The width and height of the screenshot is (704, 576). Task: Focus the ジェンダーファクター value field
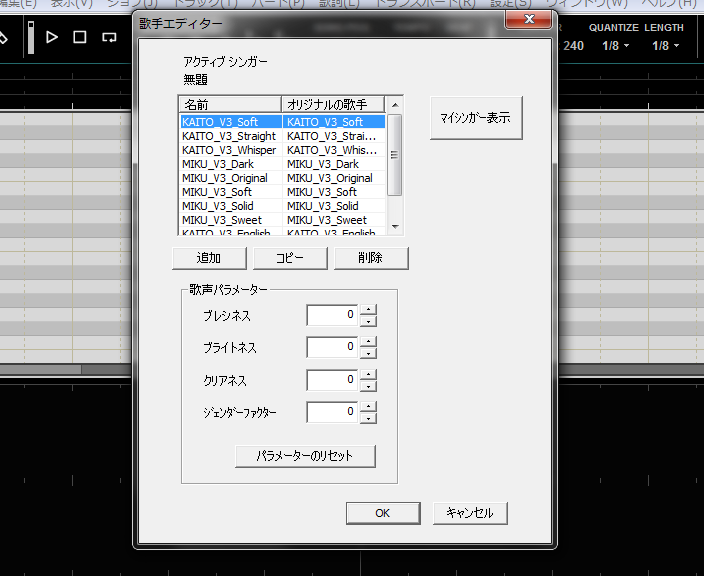[x=332, y=412]
